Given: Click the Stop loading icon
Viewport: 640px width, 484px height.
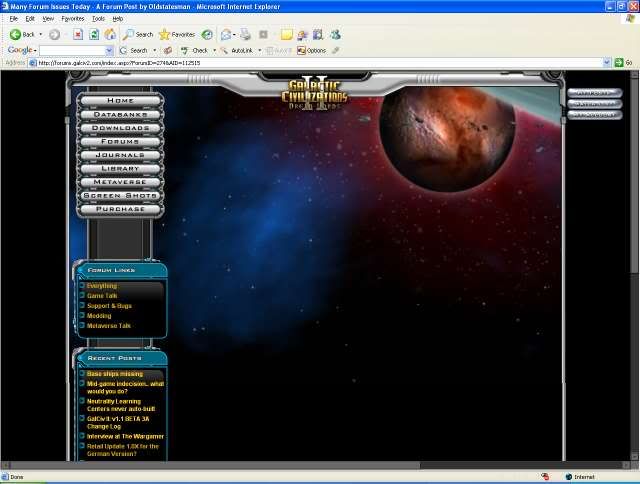Looking at the screenshot, I should point(78,35).
